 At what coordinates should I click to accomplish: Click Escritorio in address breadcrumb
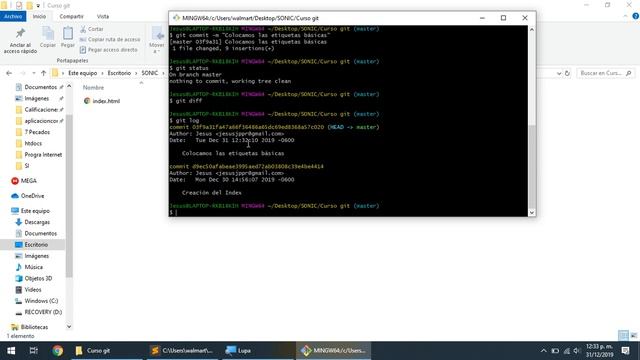(x=119, y=73)
